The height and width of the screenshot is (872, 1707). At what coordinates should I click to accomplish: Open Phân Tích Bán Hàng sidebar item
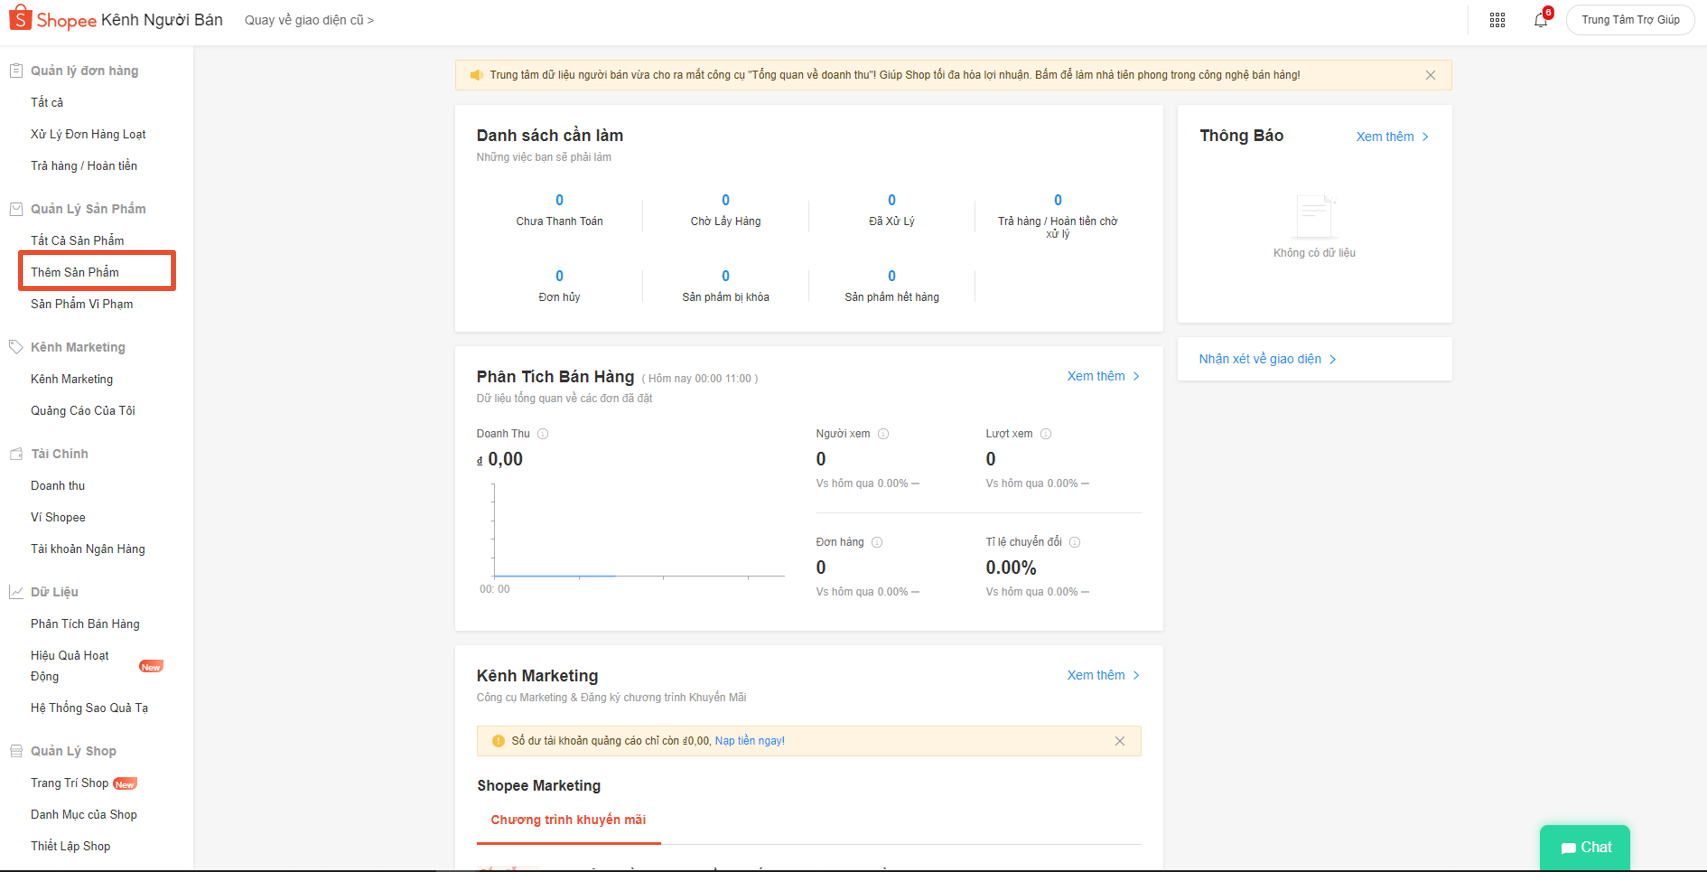click(x=85, y=624)
